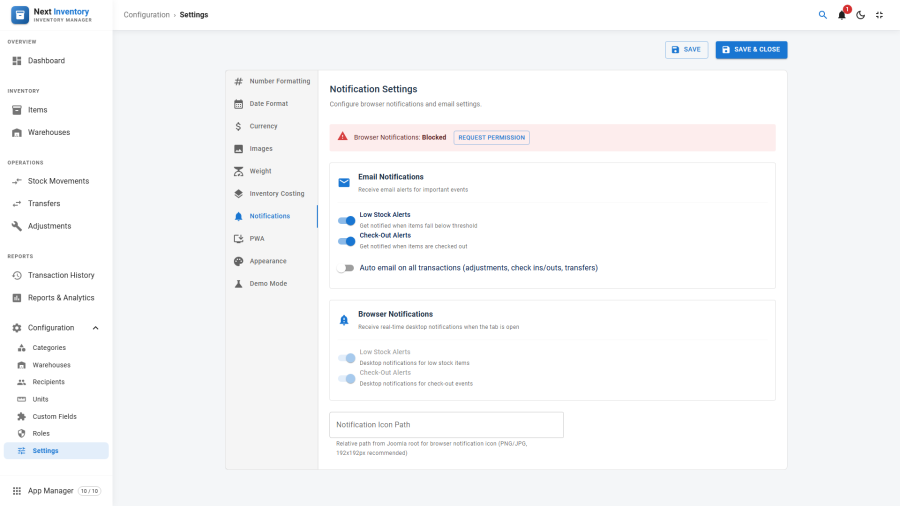This screenshot has height=506, width=900.
Task: Click the Currency dollar icon
Action: click(238, 126)
